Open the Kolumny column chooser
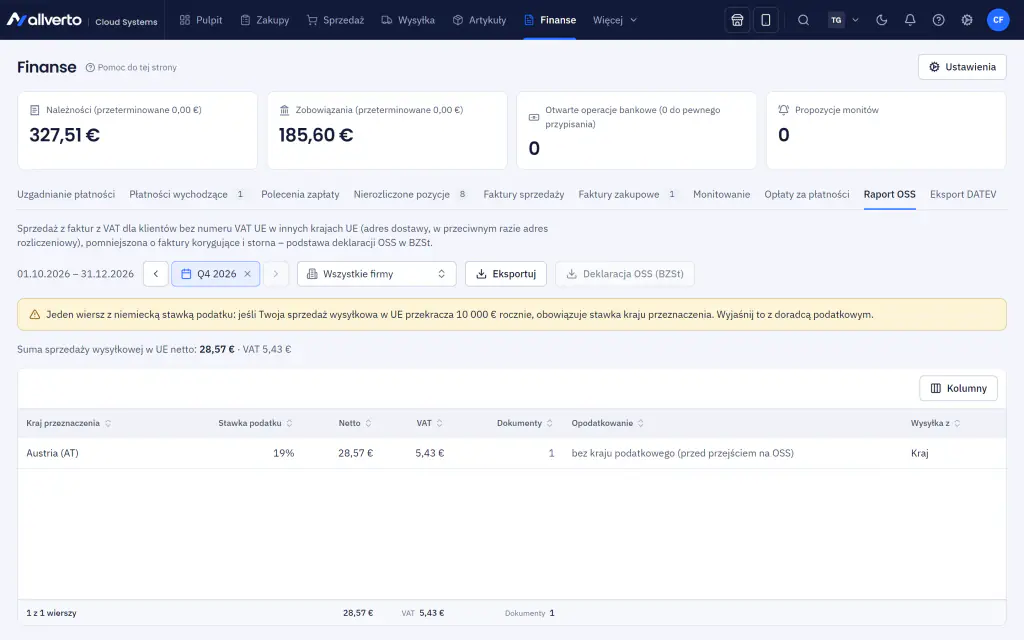 pos(958,389)
